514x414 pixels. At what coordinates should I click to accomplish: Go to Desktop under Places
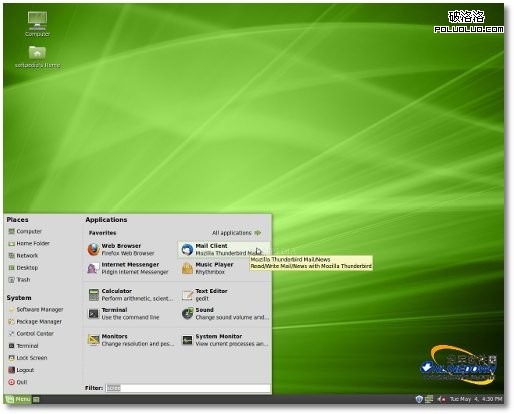tap(23, 268)
